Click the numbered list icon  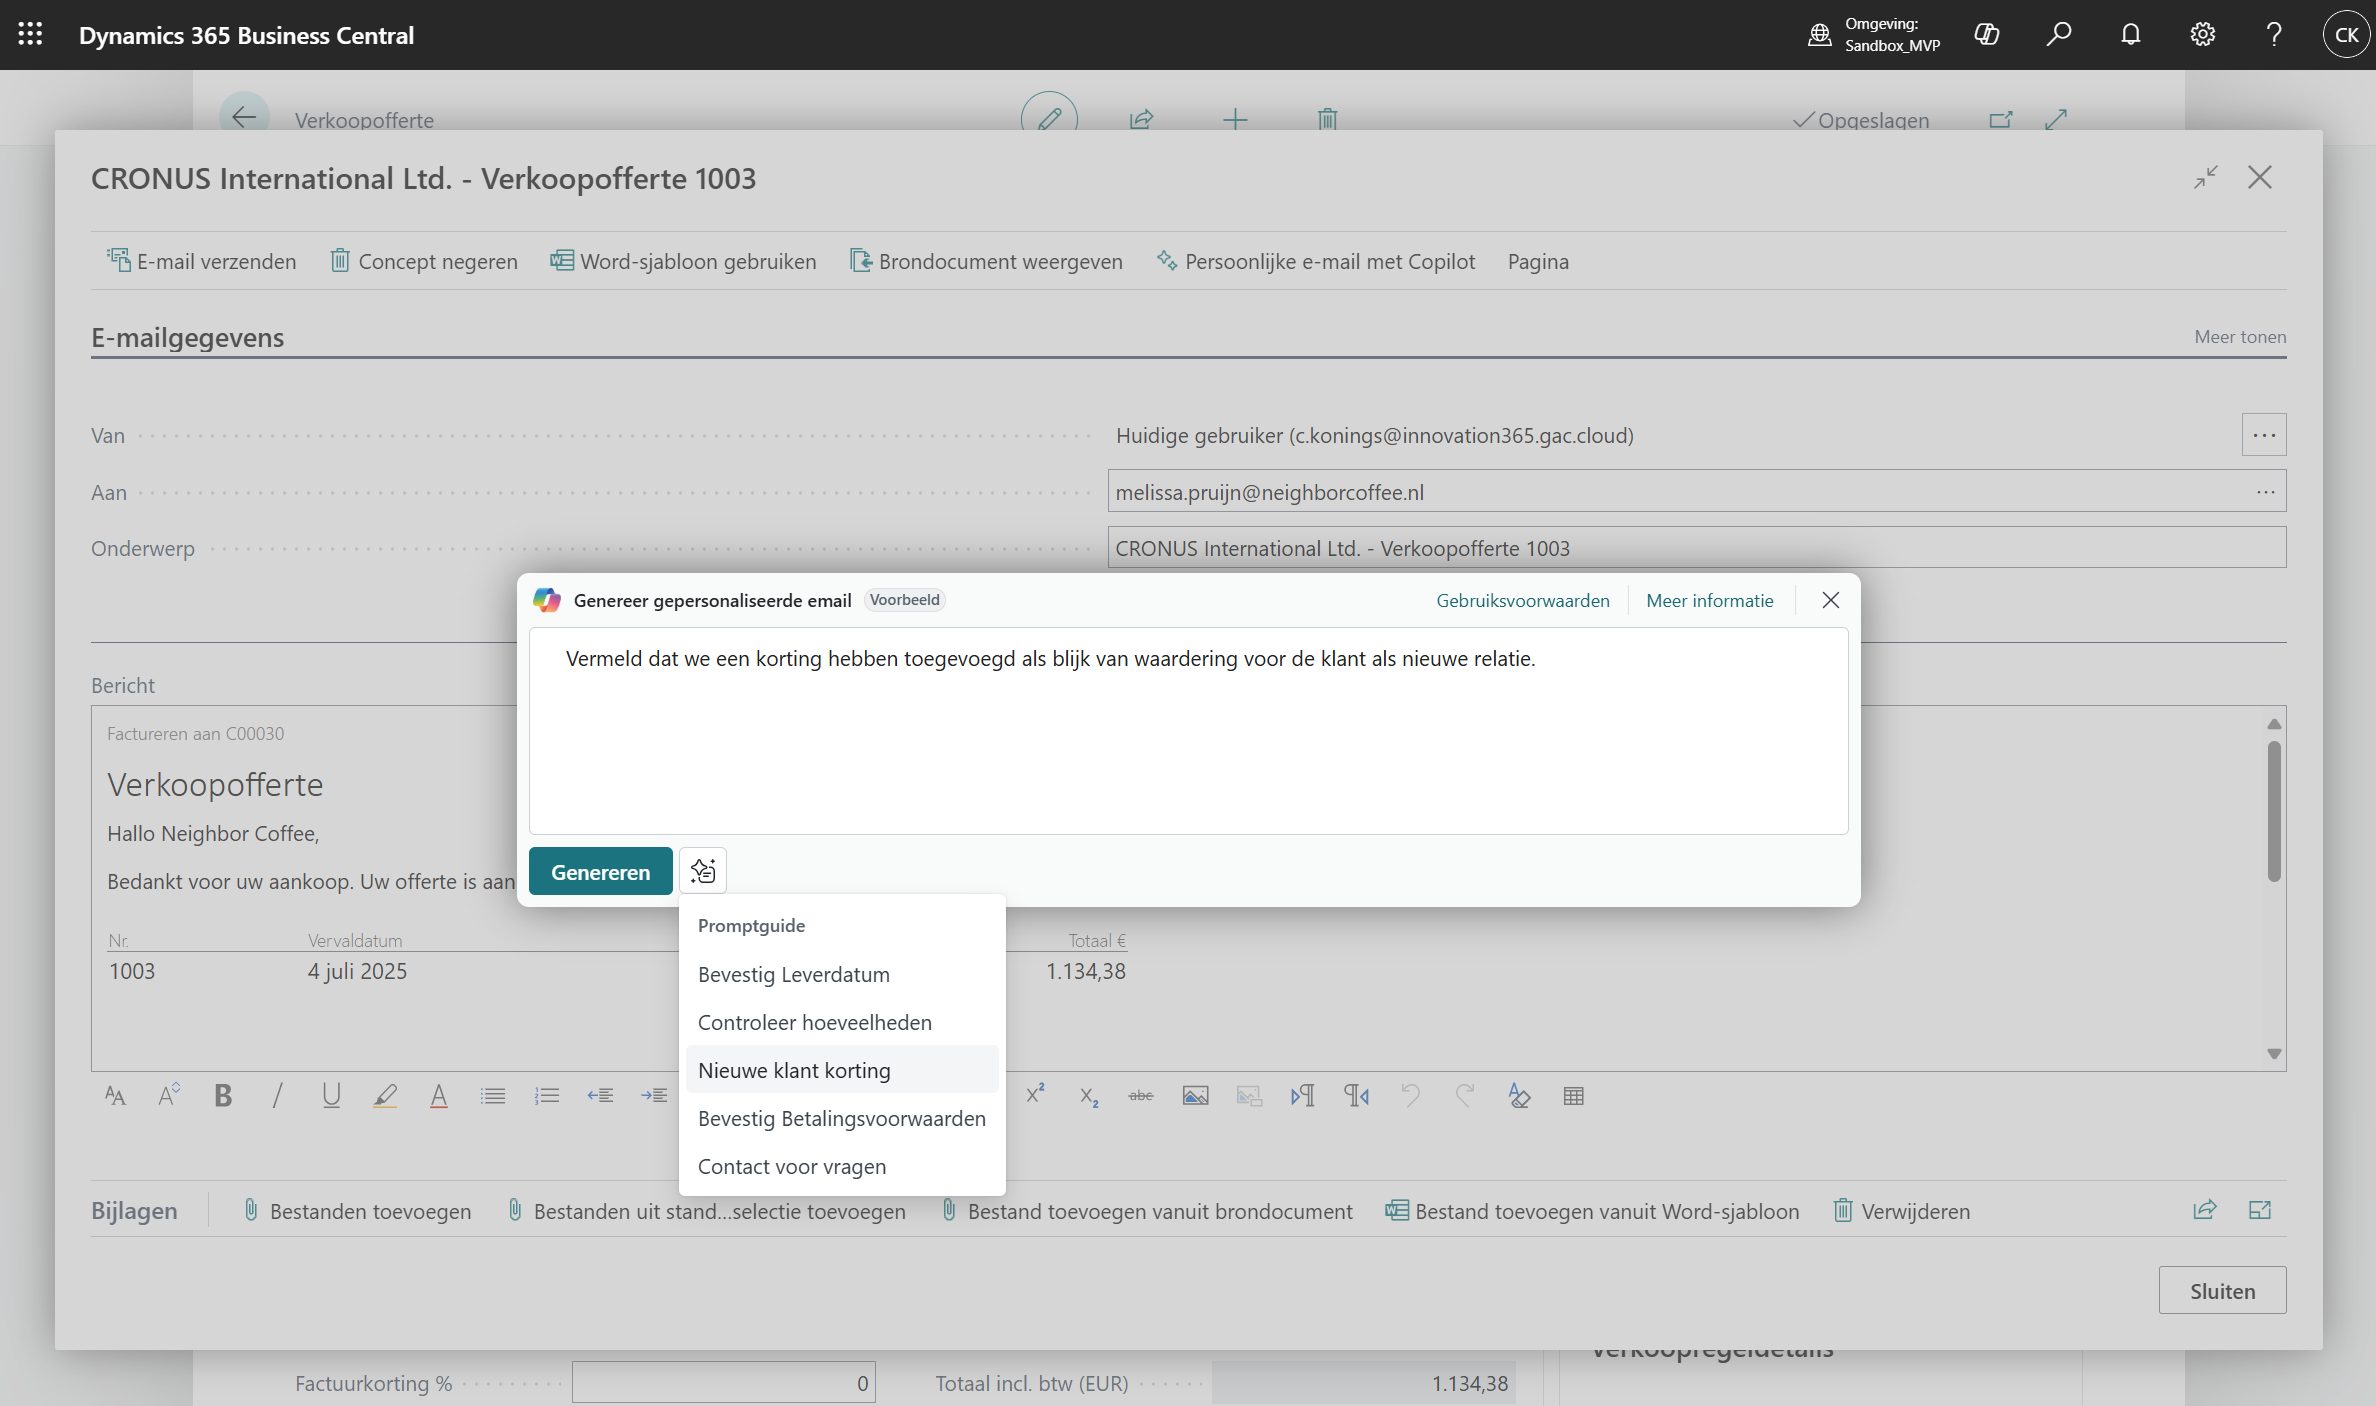pyautogui.click(x=546, y=1096)
